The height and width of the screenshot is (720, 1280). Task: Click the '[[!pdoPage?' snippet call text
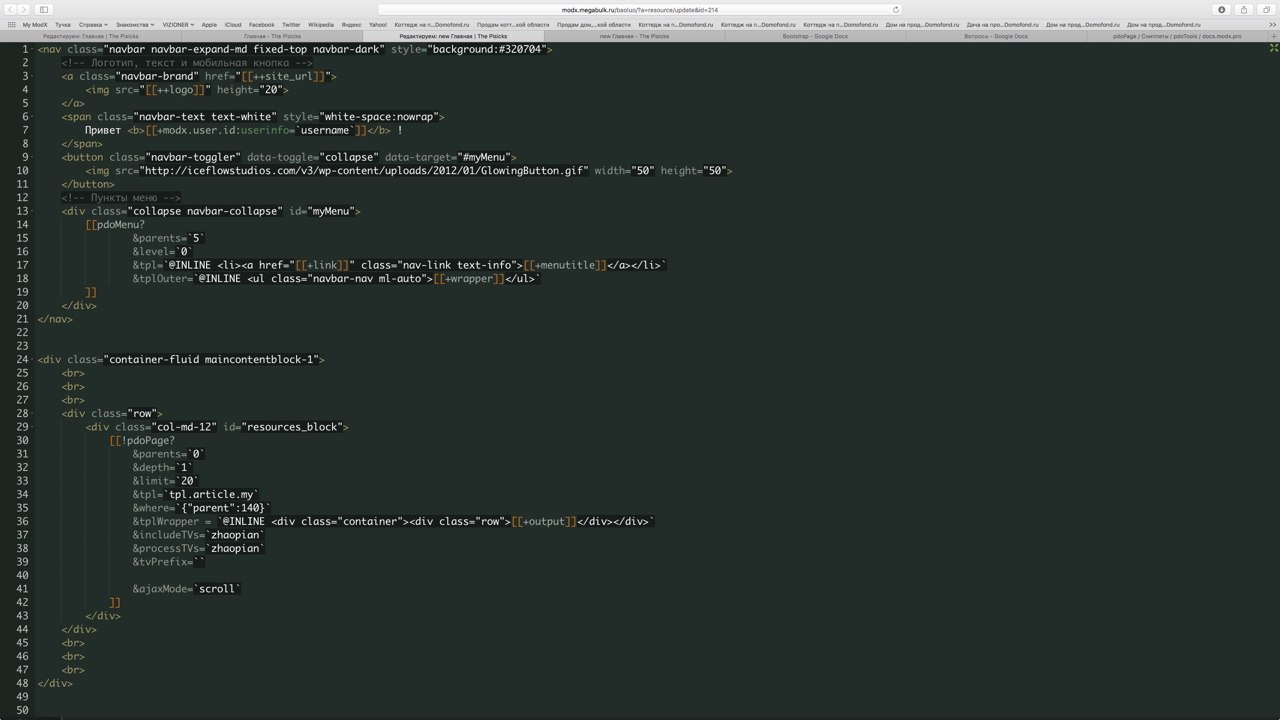coord(142,440)
